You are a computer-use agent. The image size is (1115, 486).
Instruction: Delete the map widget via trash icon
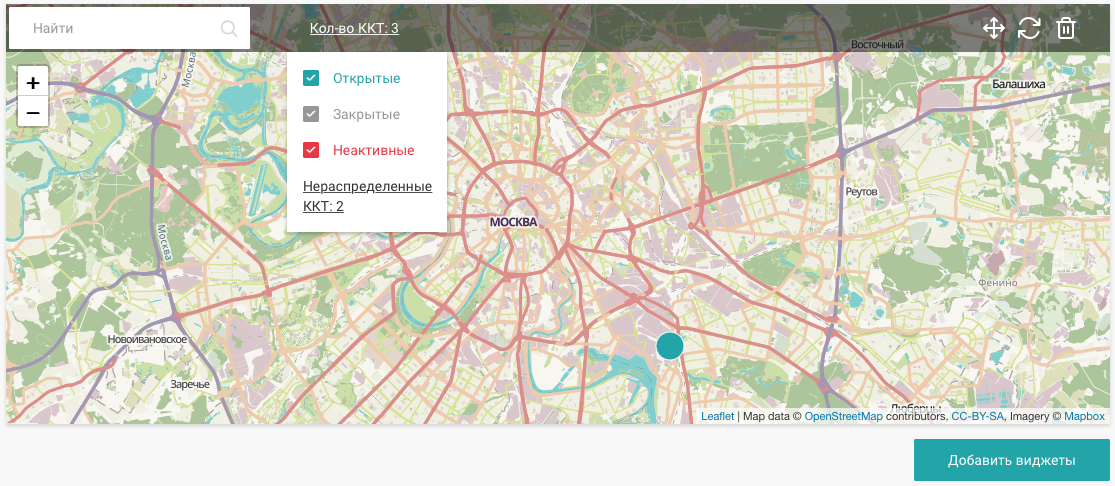pos(1065,28)
